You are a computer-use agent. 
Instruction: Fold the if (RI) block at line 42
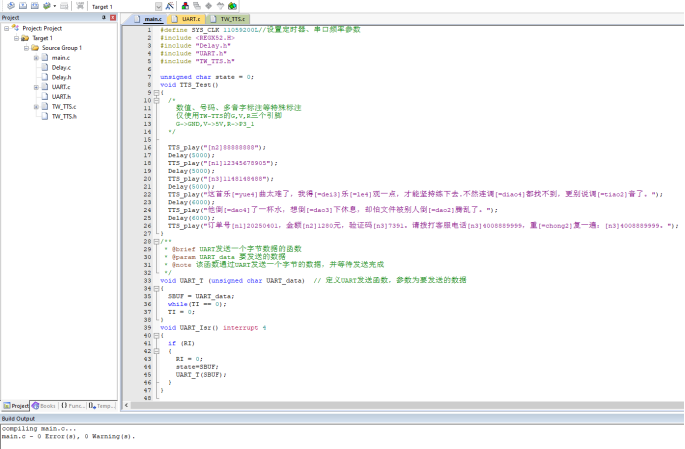tap(156, 351)
